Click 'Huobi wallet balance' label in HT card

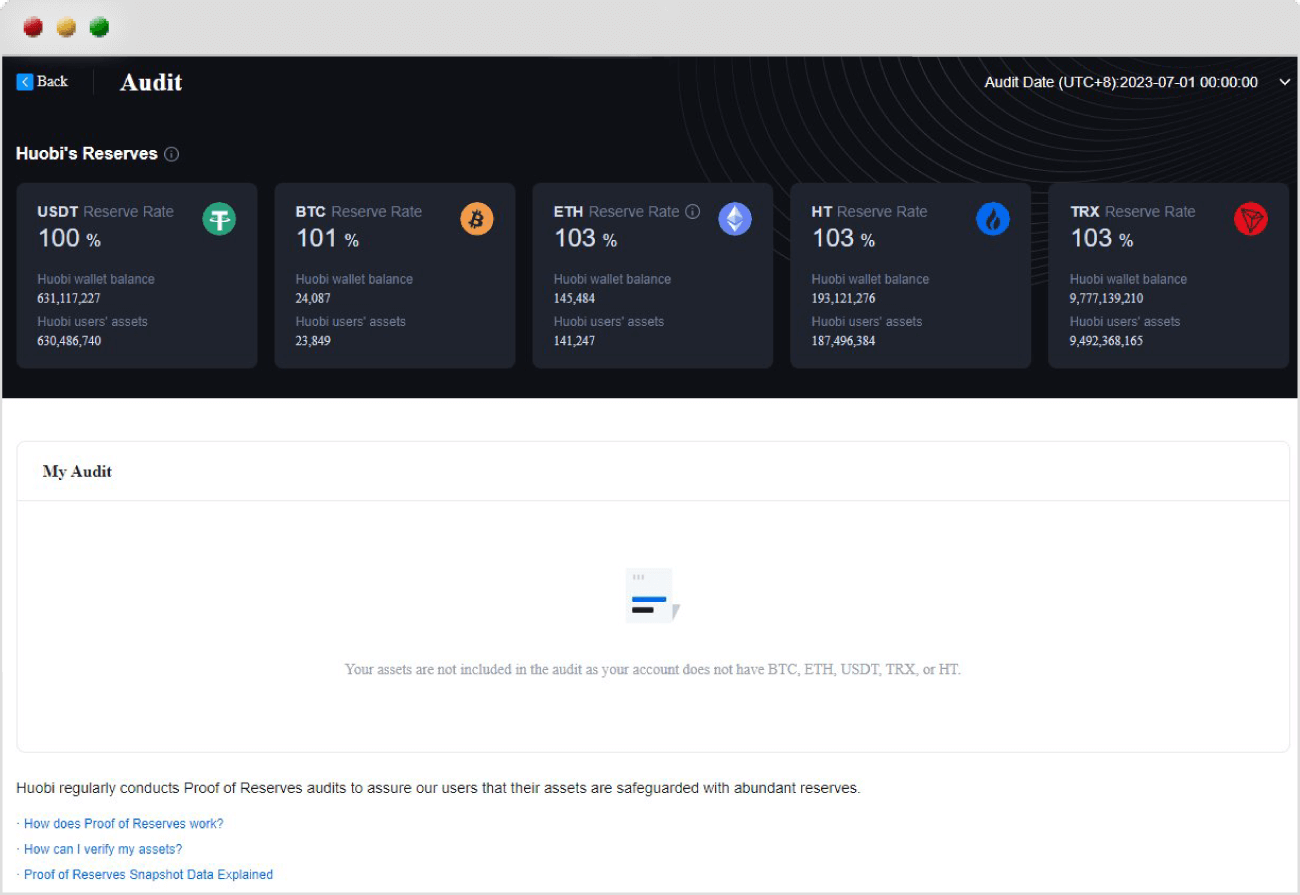click(870, 279)
